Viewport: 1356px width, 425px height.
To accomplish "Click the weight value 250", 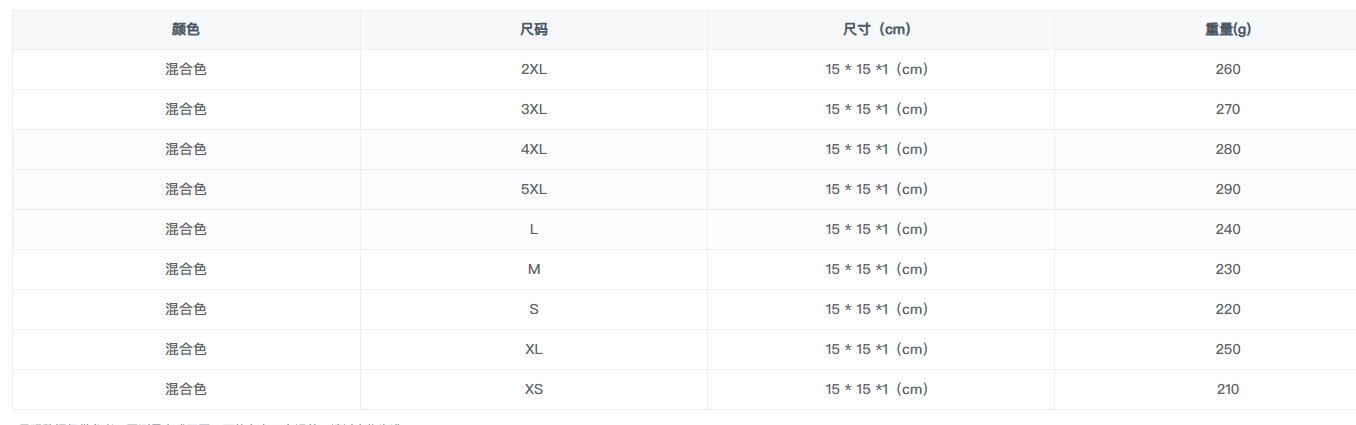I will pos(1228,350).
